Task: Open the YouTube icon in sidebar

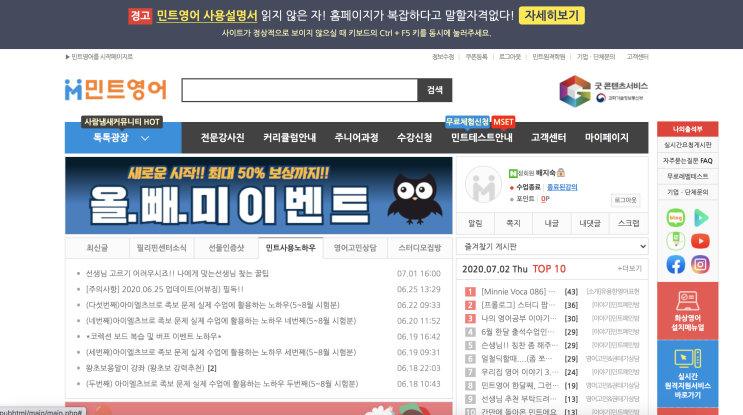Action: click(700, 241)
